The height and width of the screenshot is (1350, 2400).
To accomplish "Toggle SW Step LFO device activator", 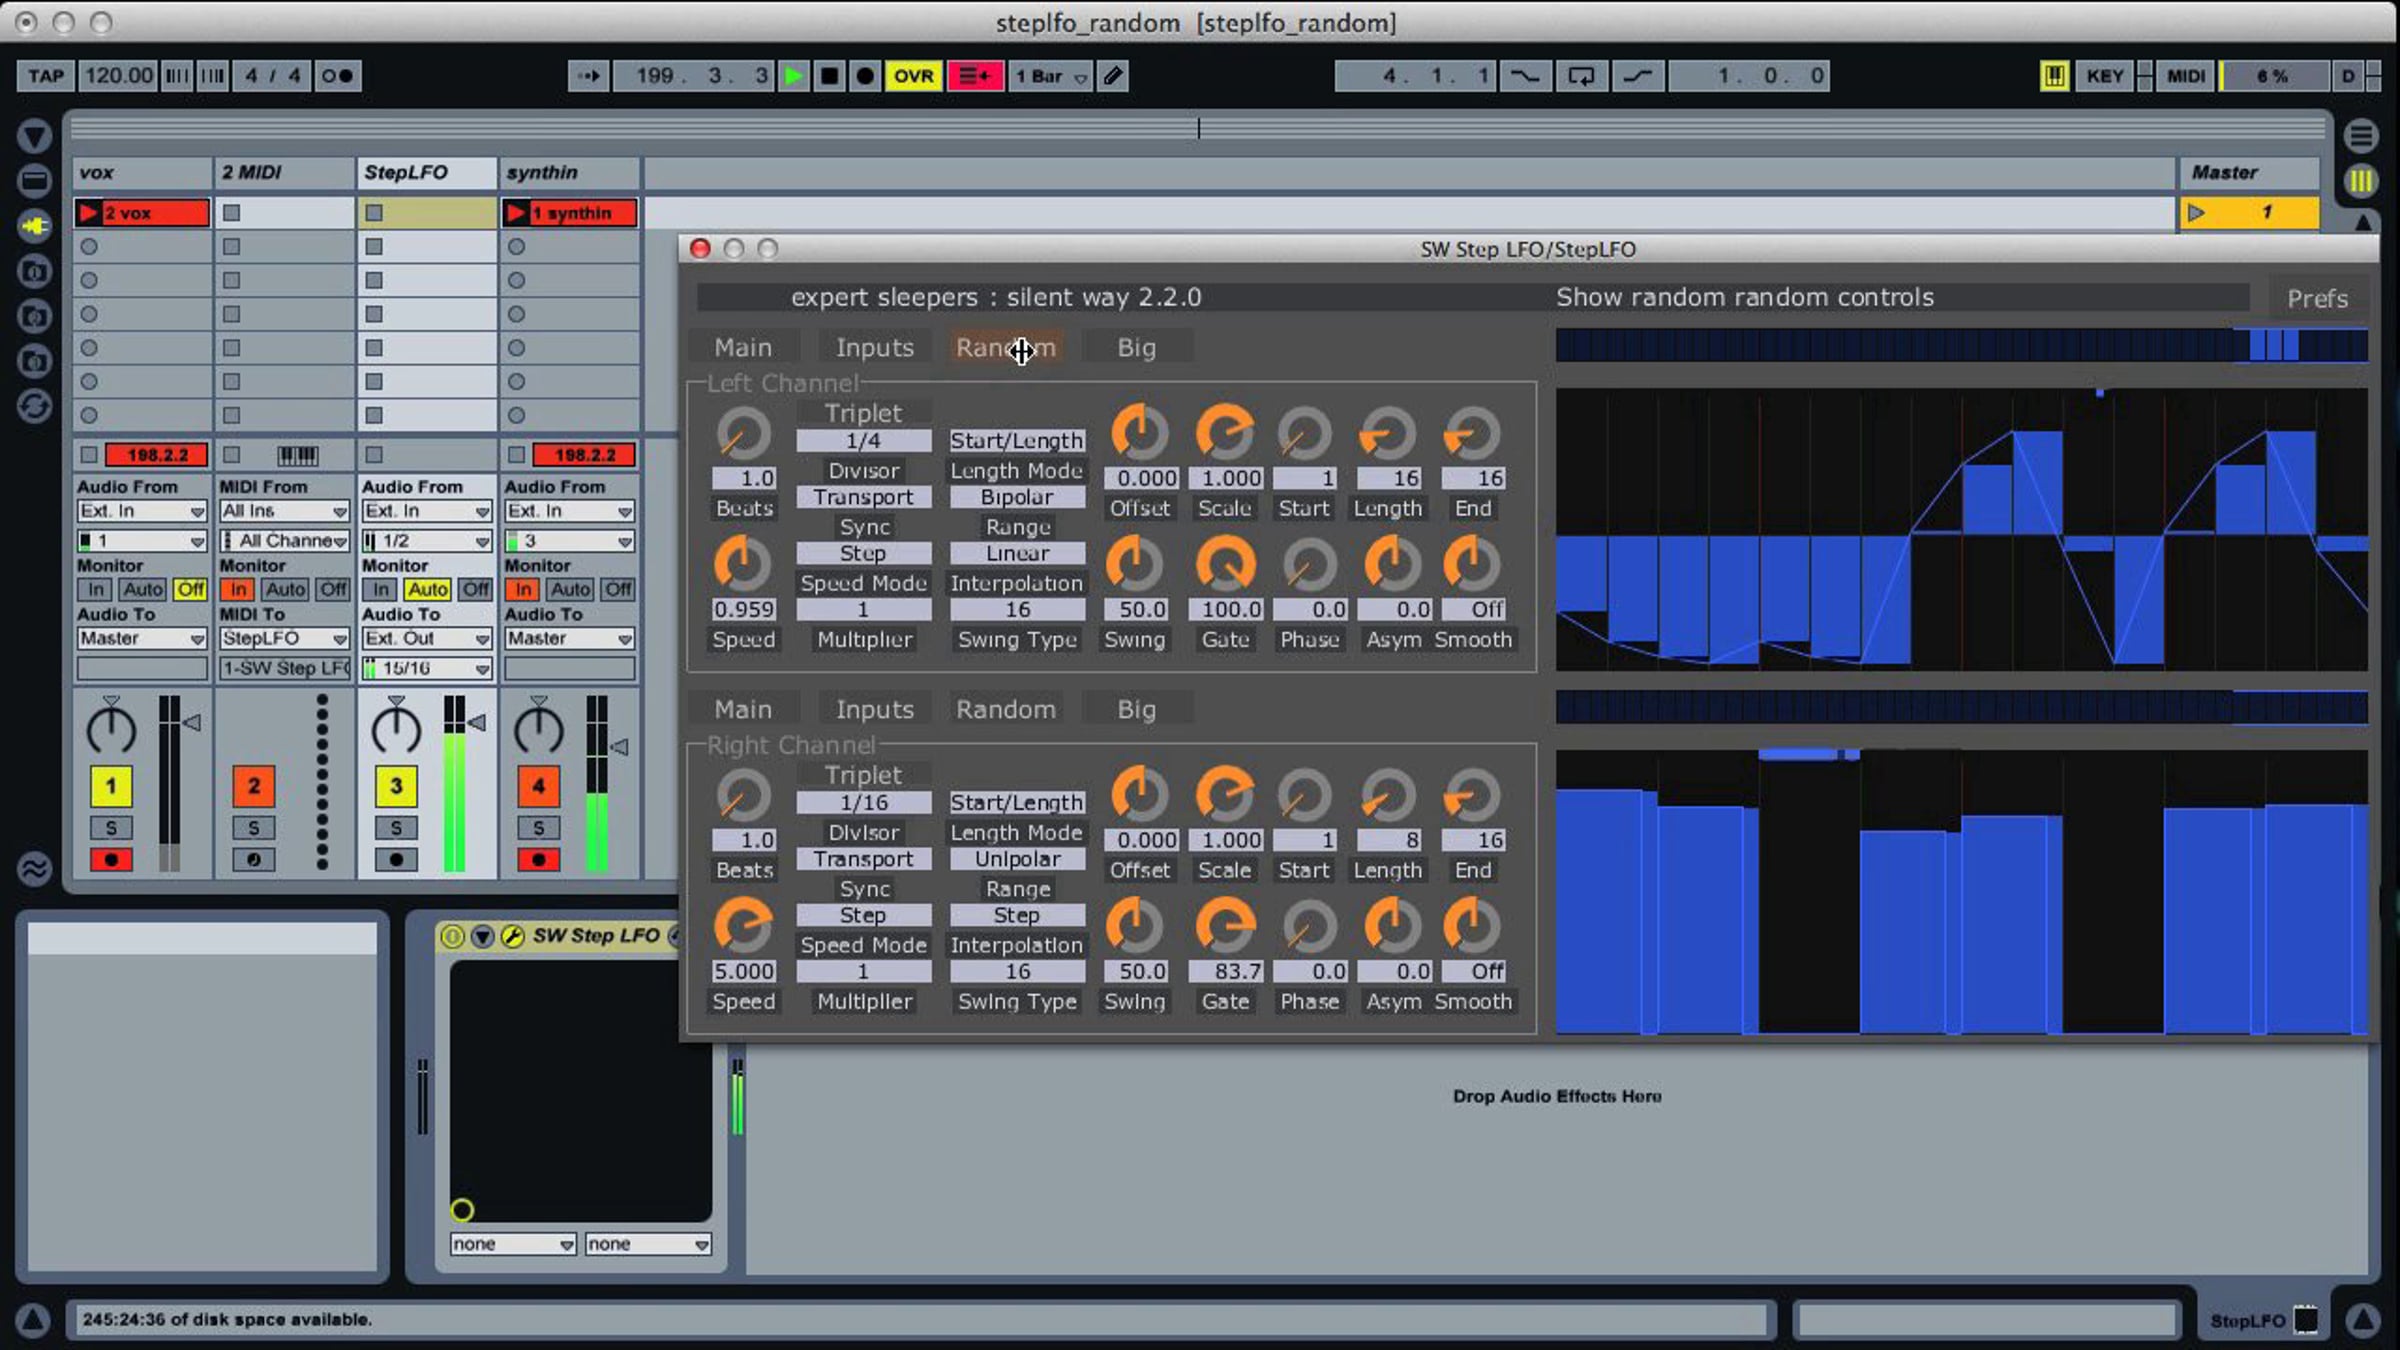I will tap(452, 936).
